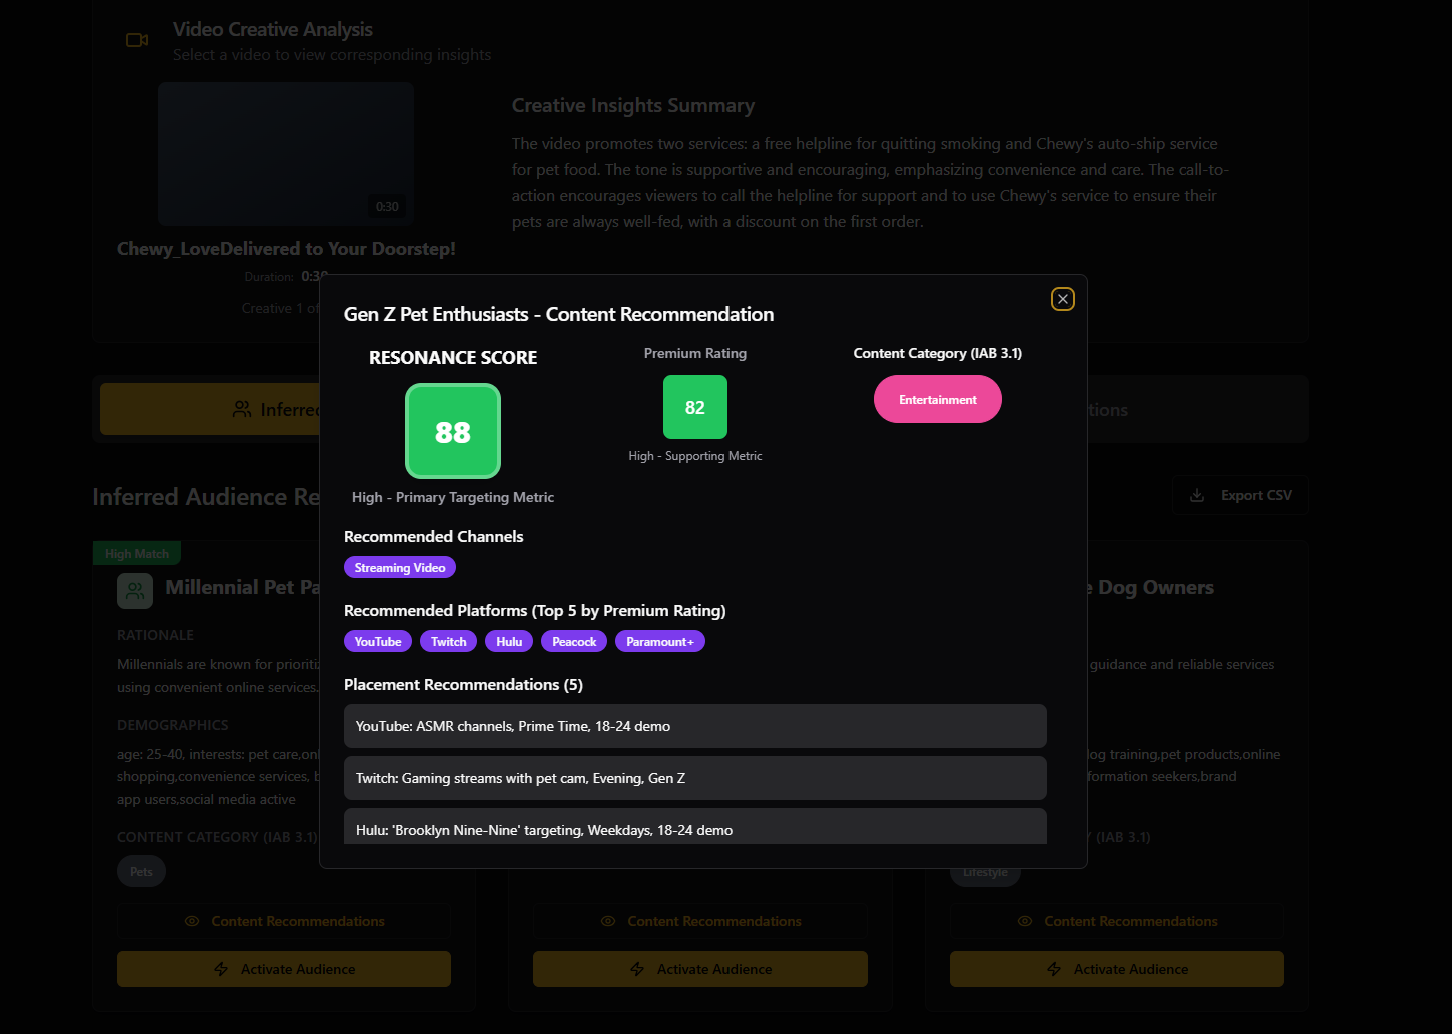Click the High - Primary Targeting Metric label
This screenshot has width=1452, height=1034.
pyautogui.click(x=453, y=497)
